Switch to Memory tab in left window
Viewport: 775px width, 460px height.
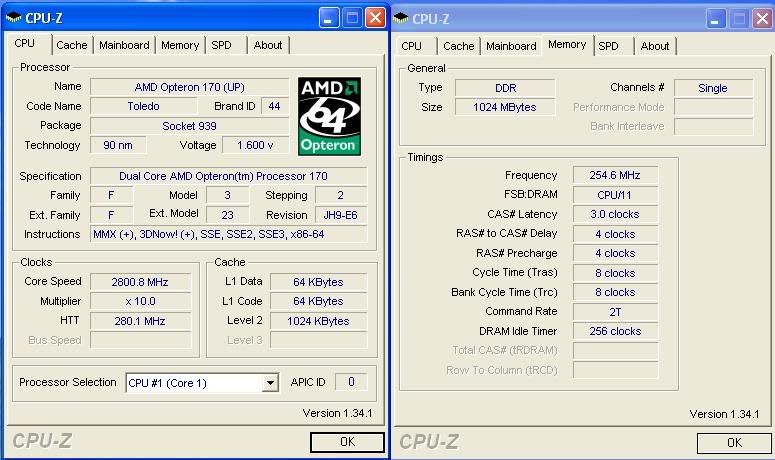(x=180, y=45)
